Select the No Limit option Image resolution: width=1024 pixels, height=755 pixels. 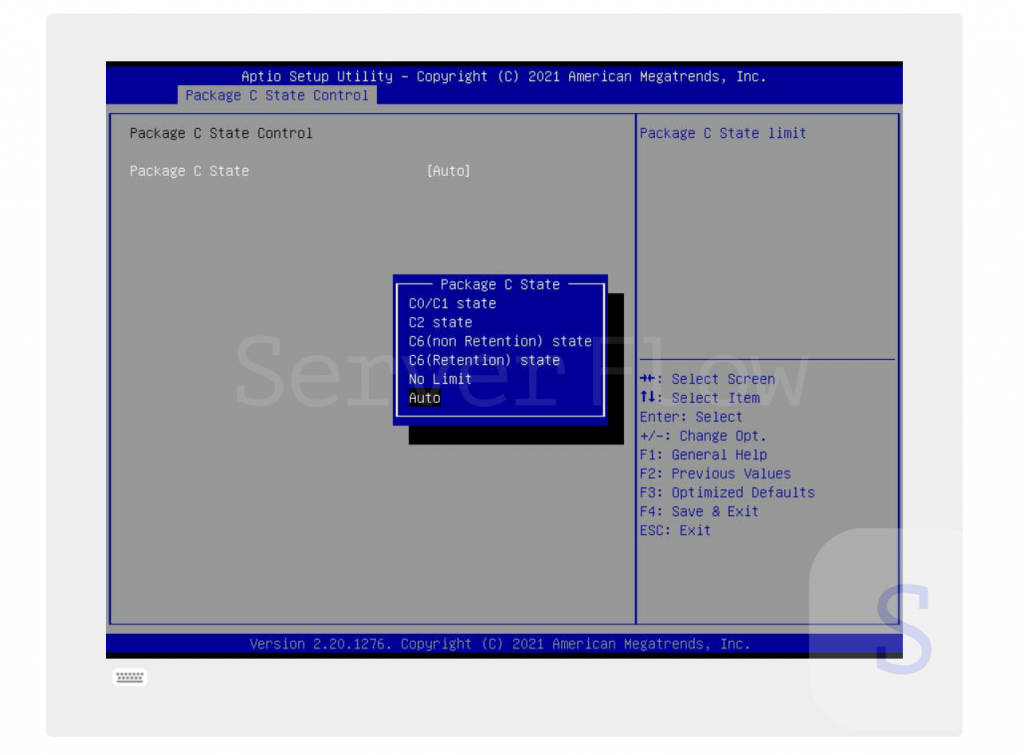440,380
